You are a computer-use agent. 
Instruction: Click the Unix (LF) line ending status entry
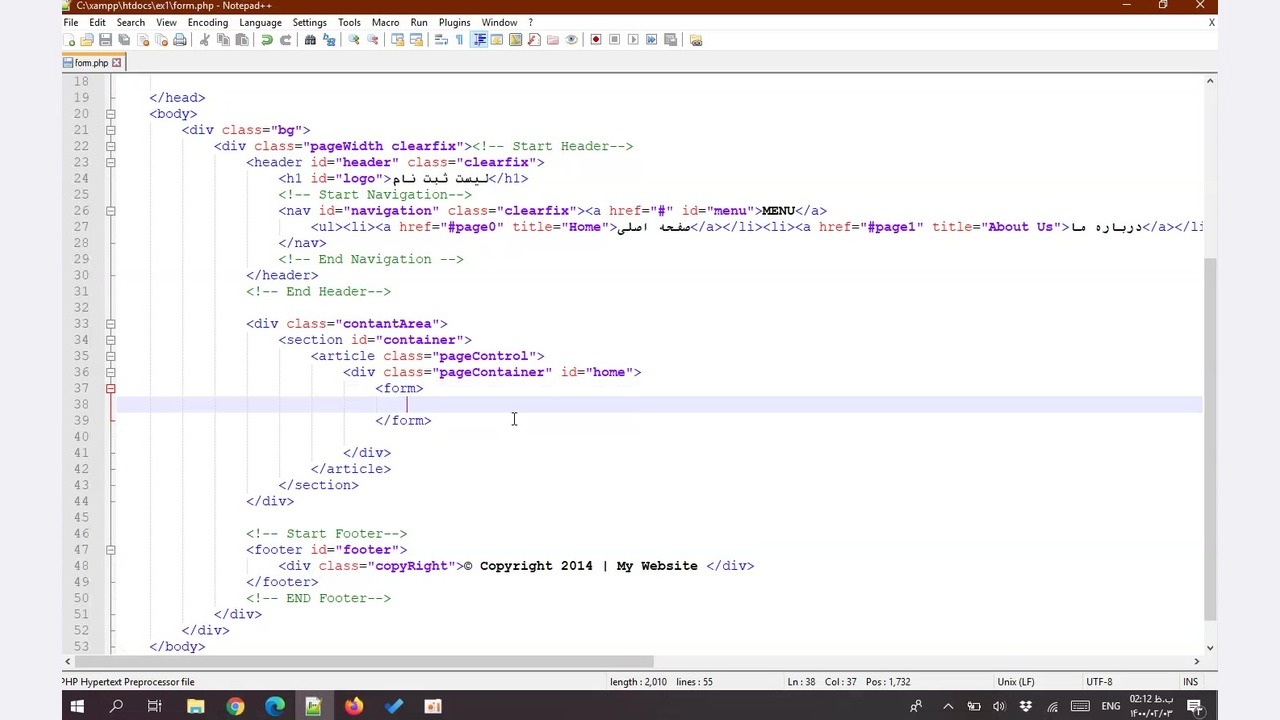1015,682
